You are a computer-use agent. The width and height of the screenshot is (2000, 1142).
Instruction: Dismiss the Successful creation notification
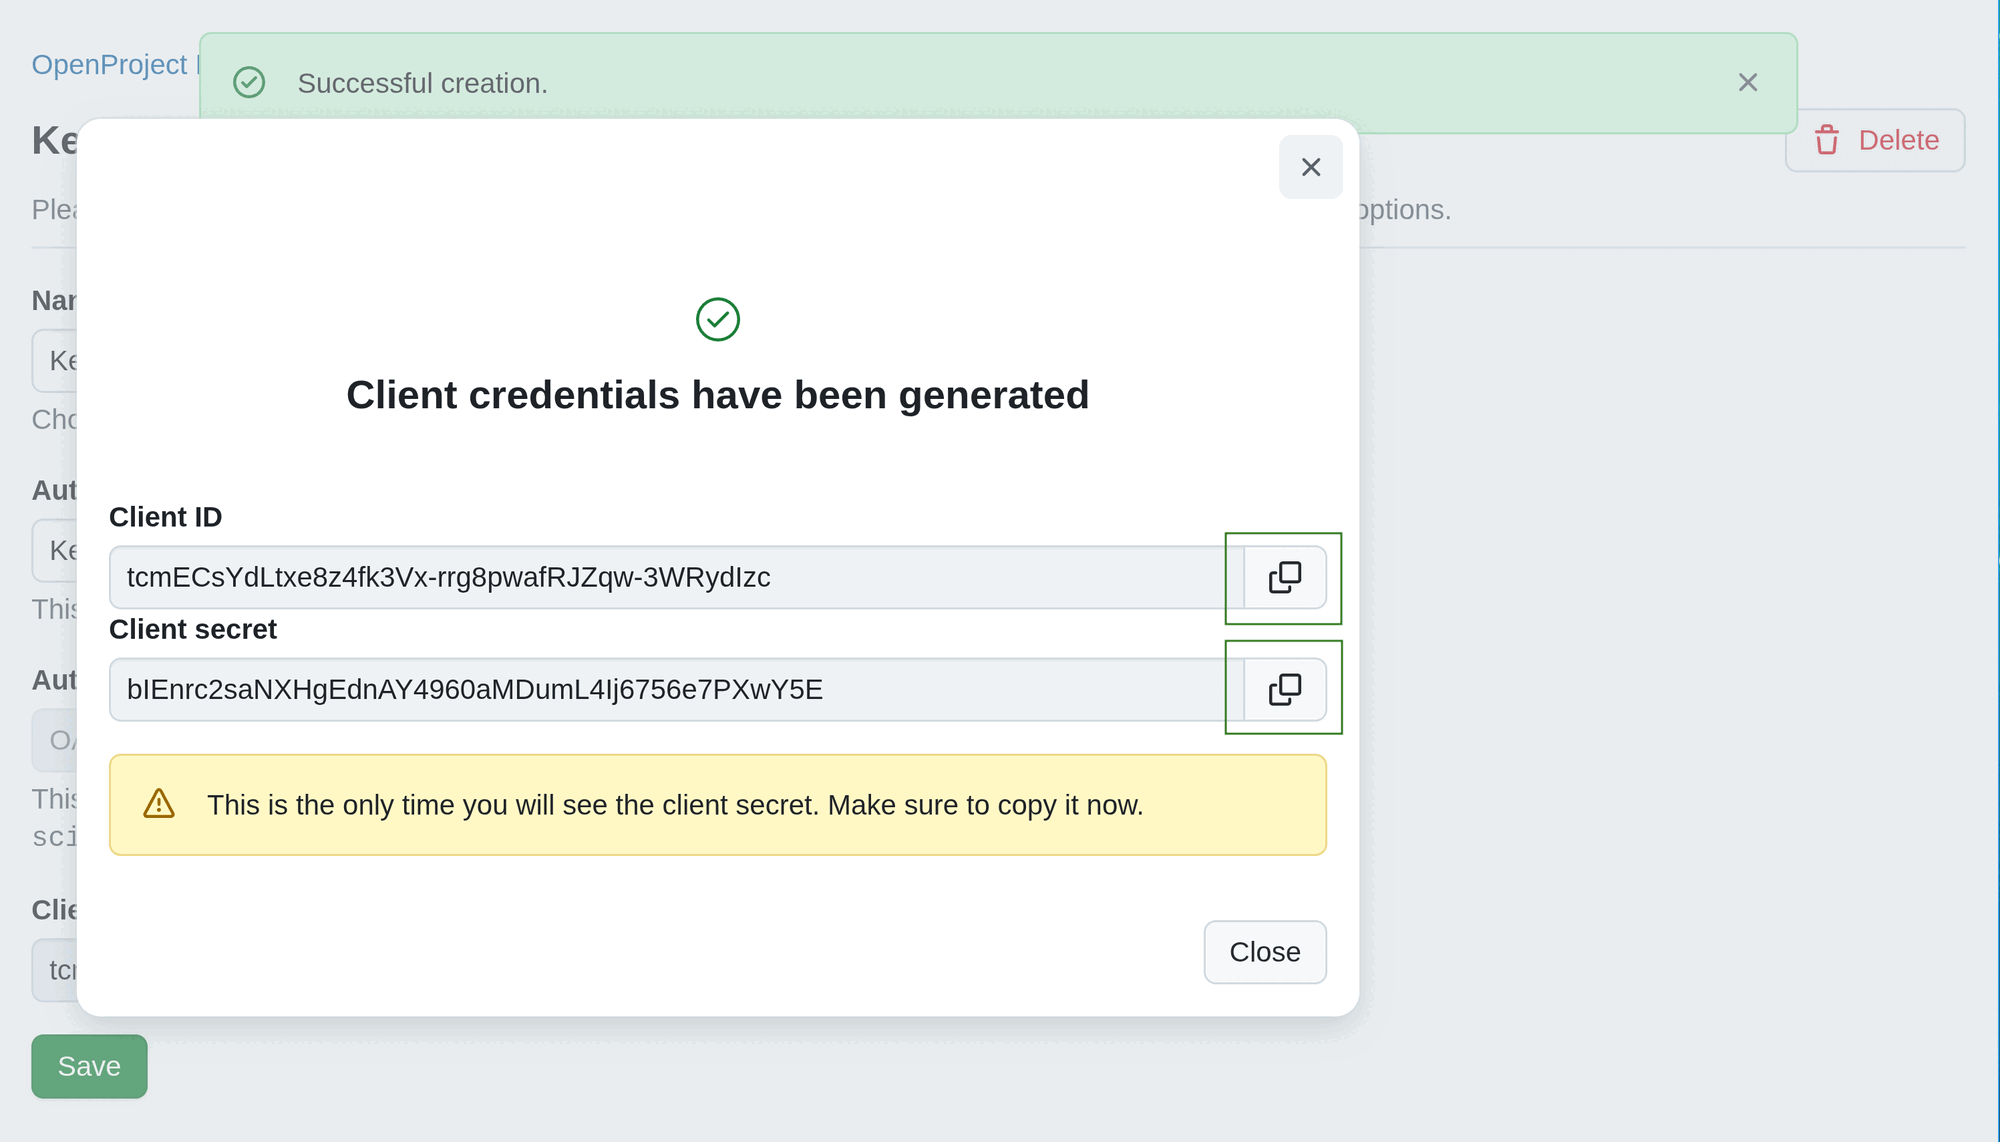(1748, 82)
